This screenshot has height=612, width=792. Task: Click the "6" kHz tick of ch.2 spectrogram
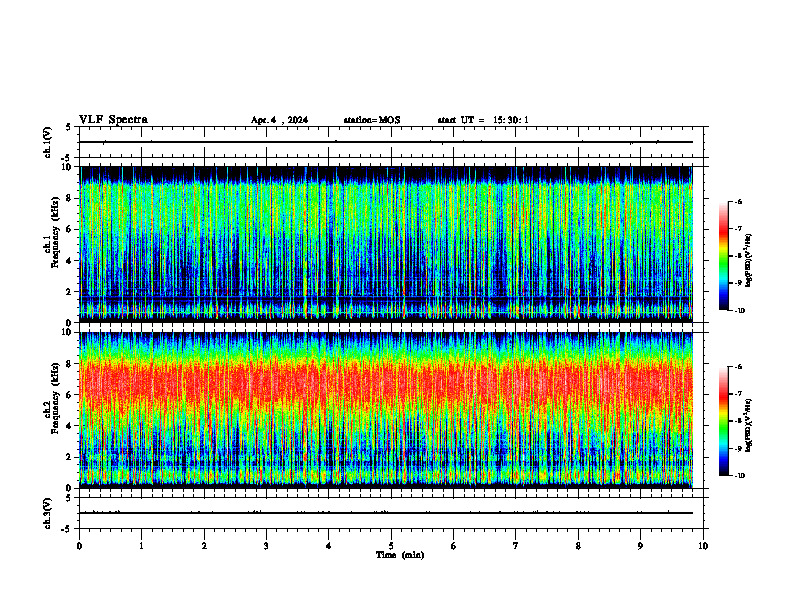pos(70,395)
